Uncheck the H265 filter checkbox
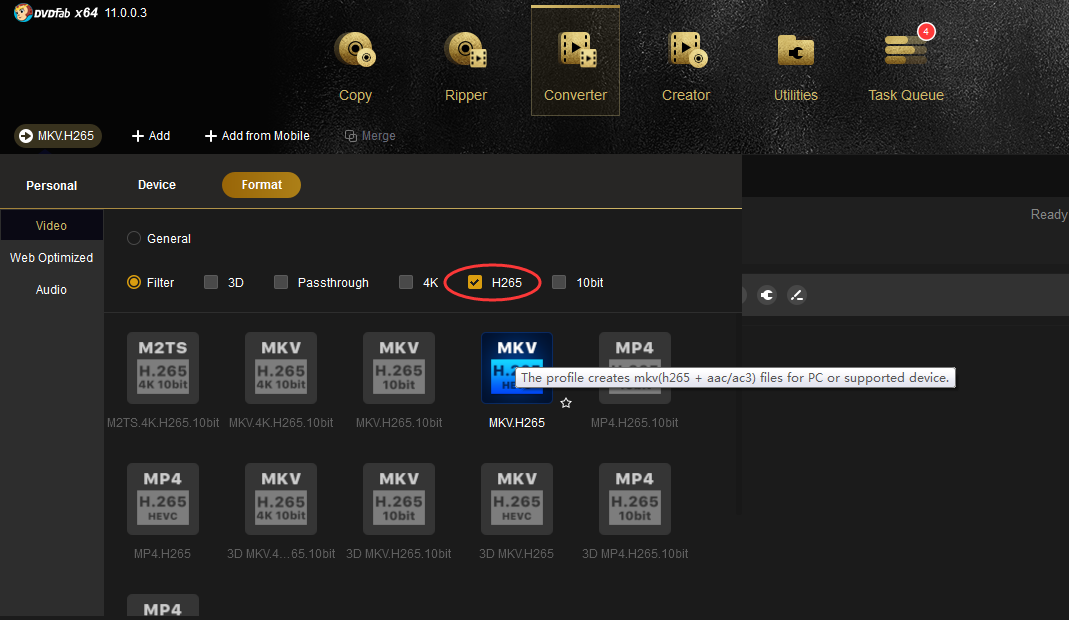The image size is (1069, 620). (x=475, y=282)
